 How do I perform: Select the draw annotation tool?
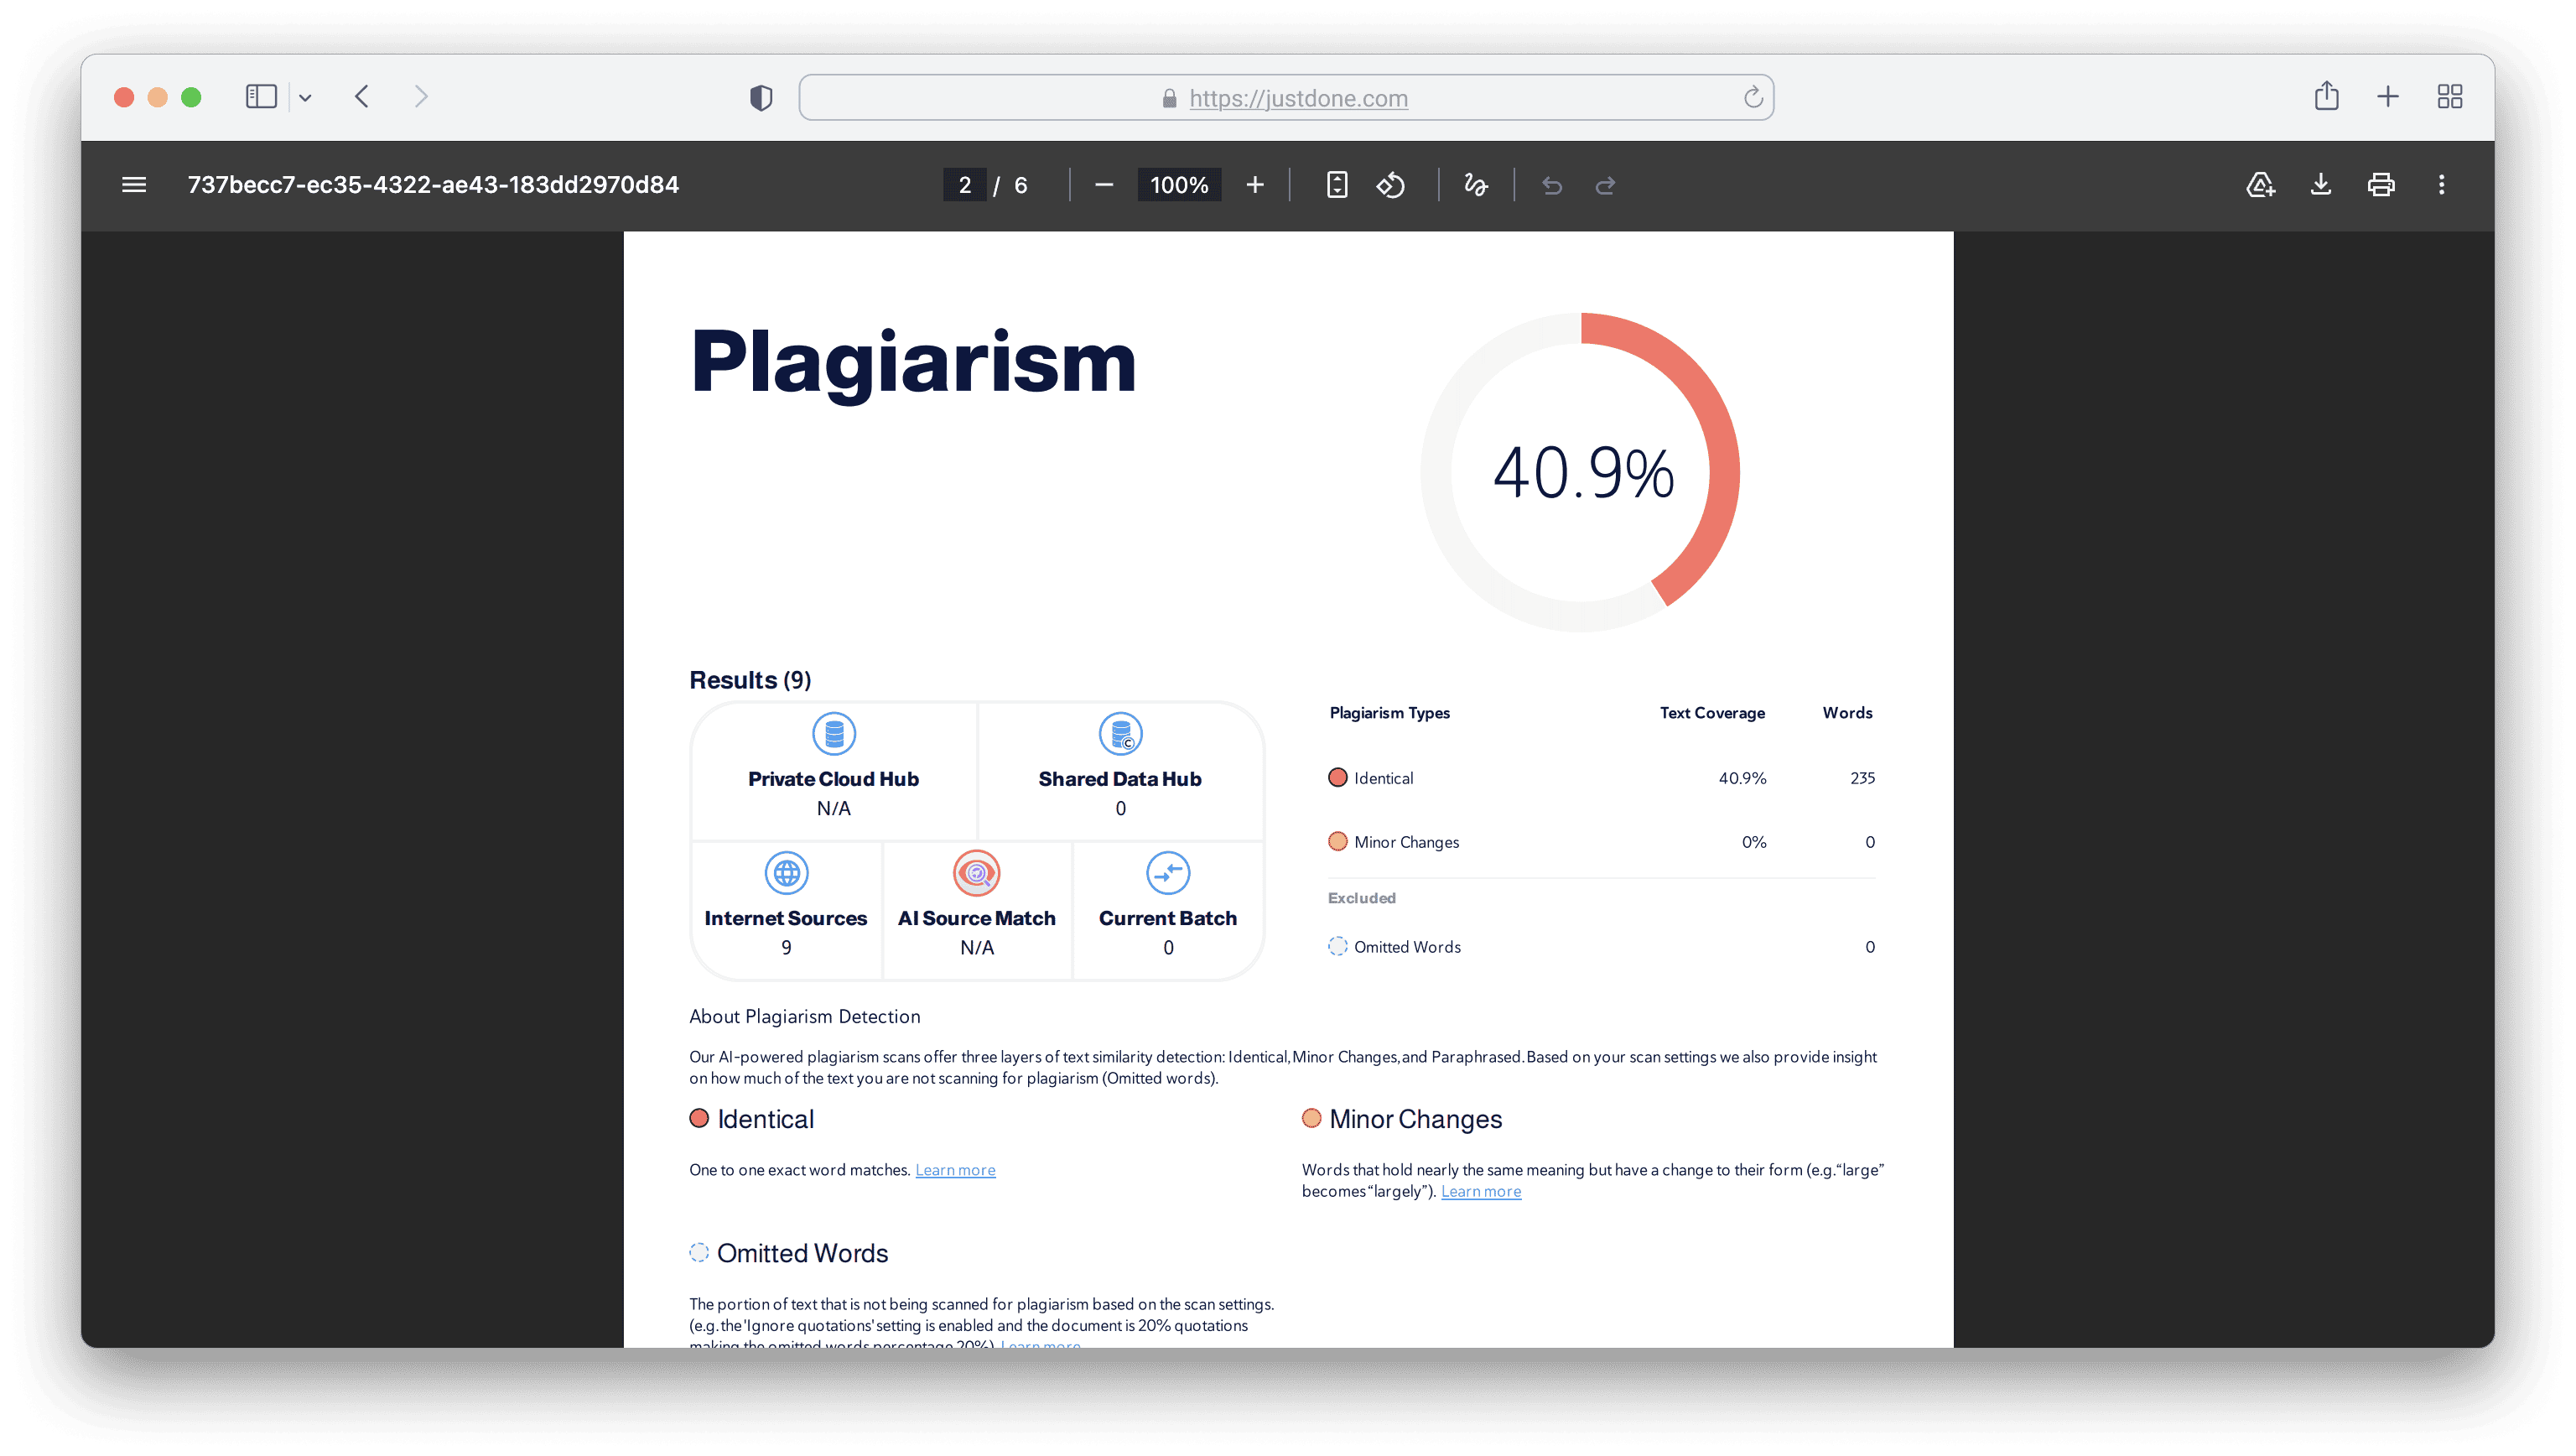[x=1475, y=185]
